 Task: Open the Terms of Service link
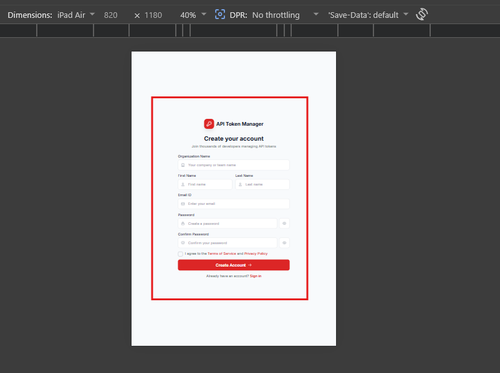coord(222,254)
